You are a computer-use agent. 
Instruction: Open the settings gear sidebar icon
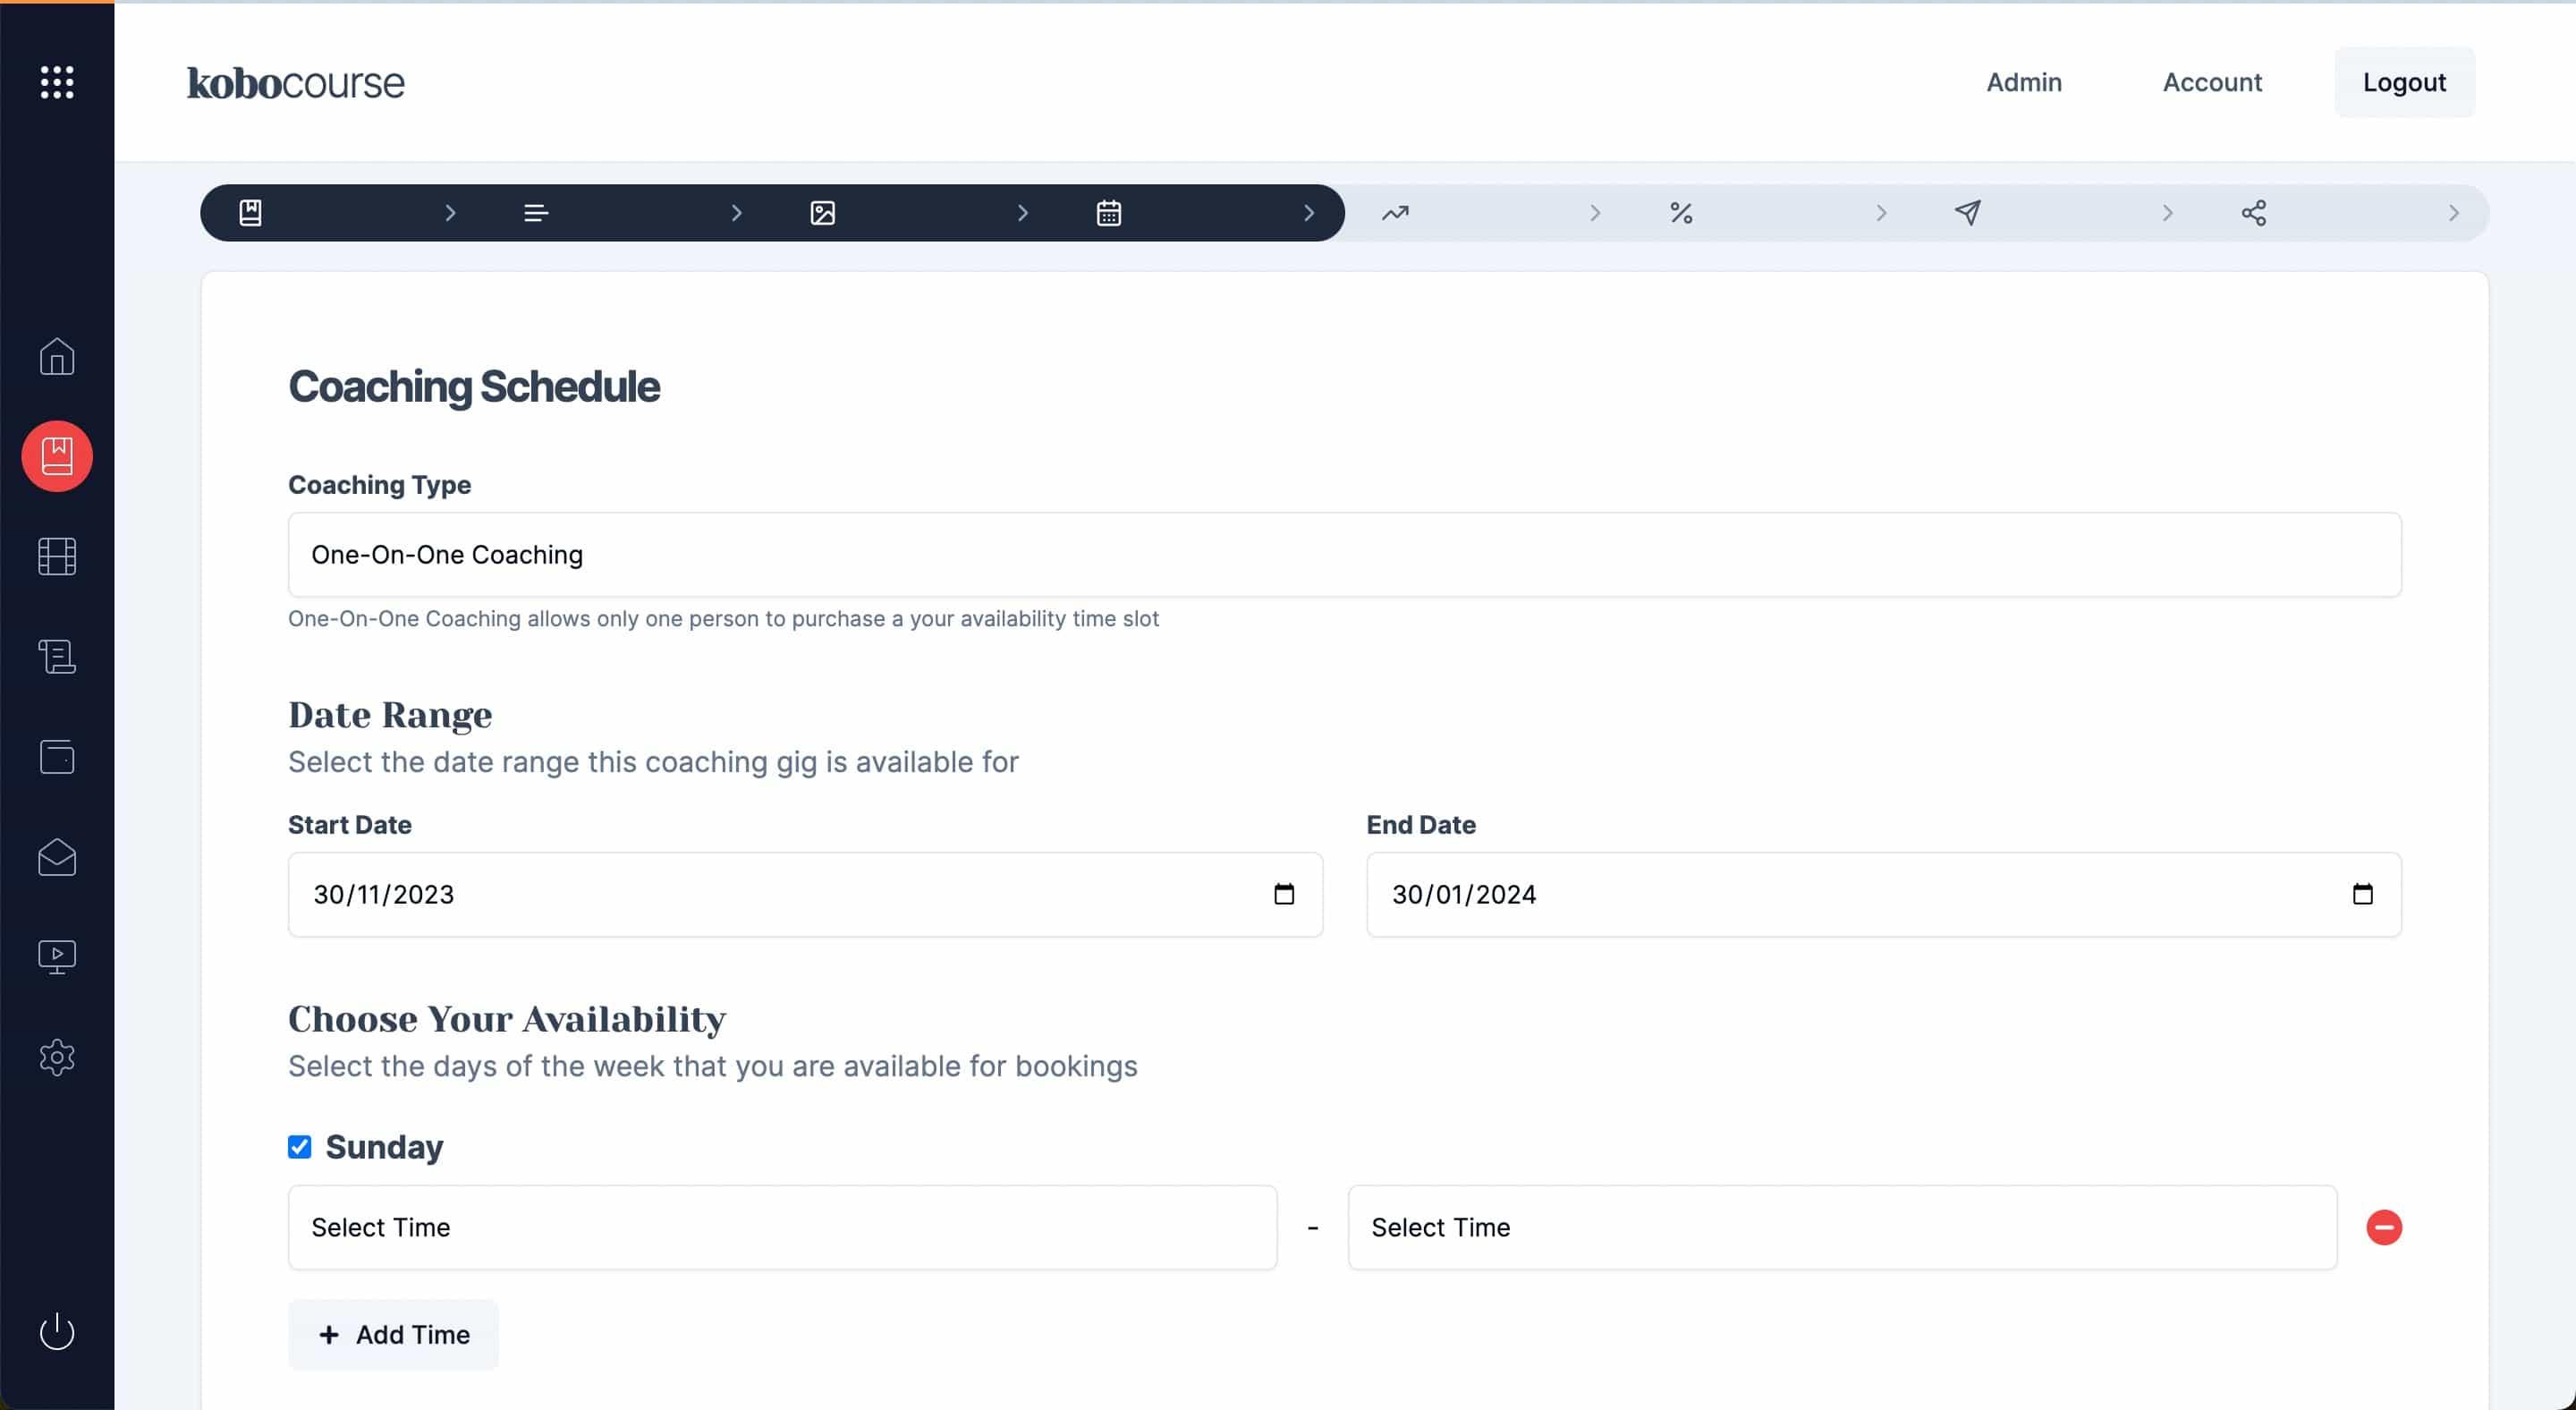[x=57, y=1057]
